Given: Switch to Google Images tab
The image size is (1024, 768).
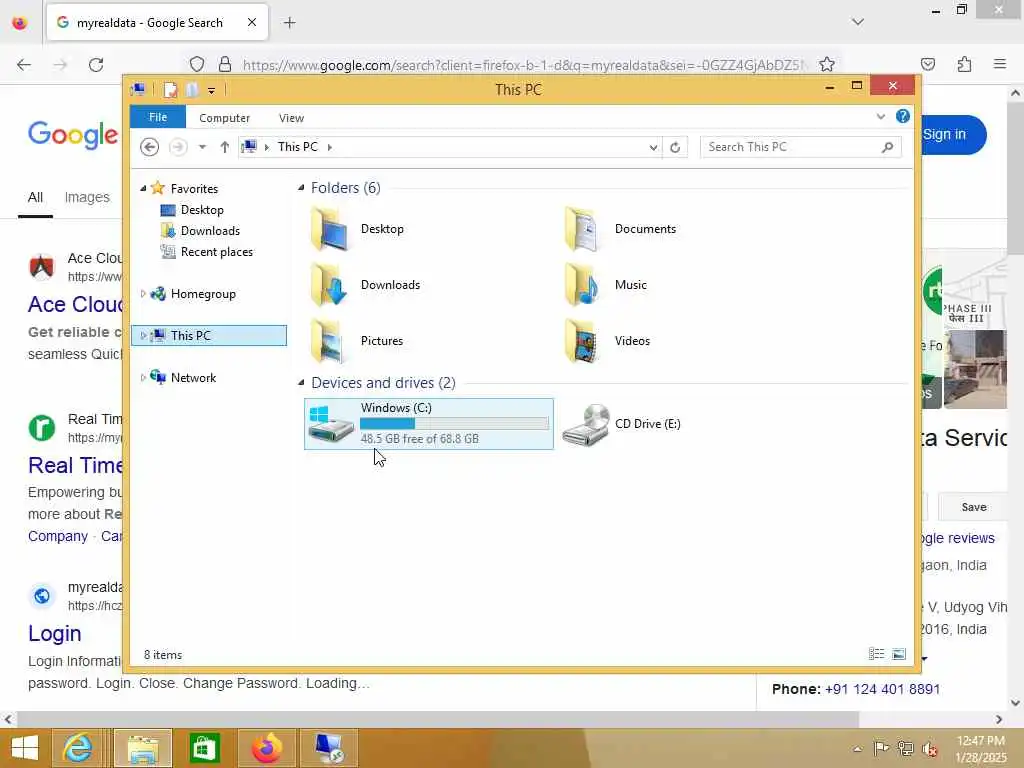Looking at the screenshot, I should (x=87, y=197).
